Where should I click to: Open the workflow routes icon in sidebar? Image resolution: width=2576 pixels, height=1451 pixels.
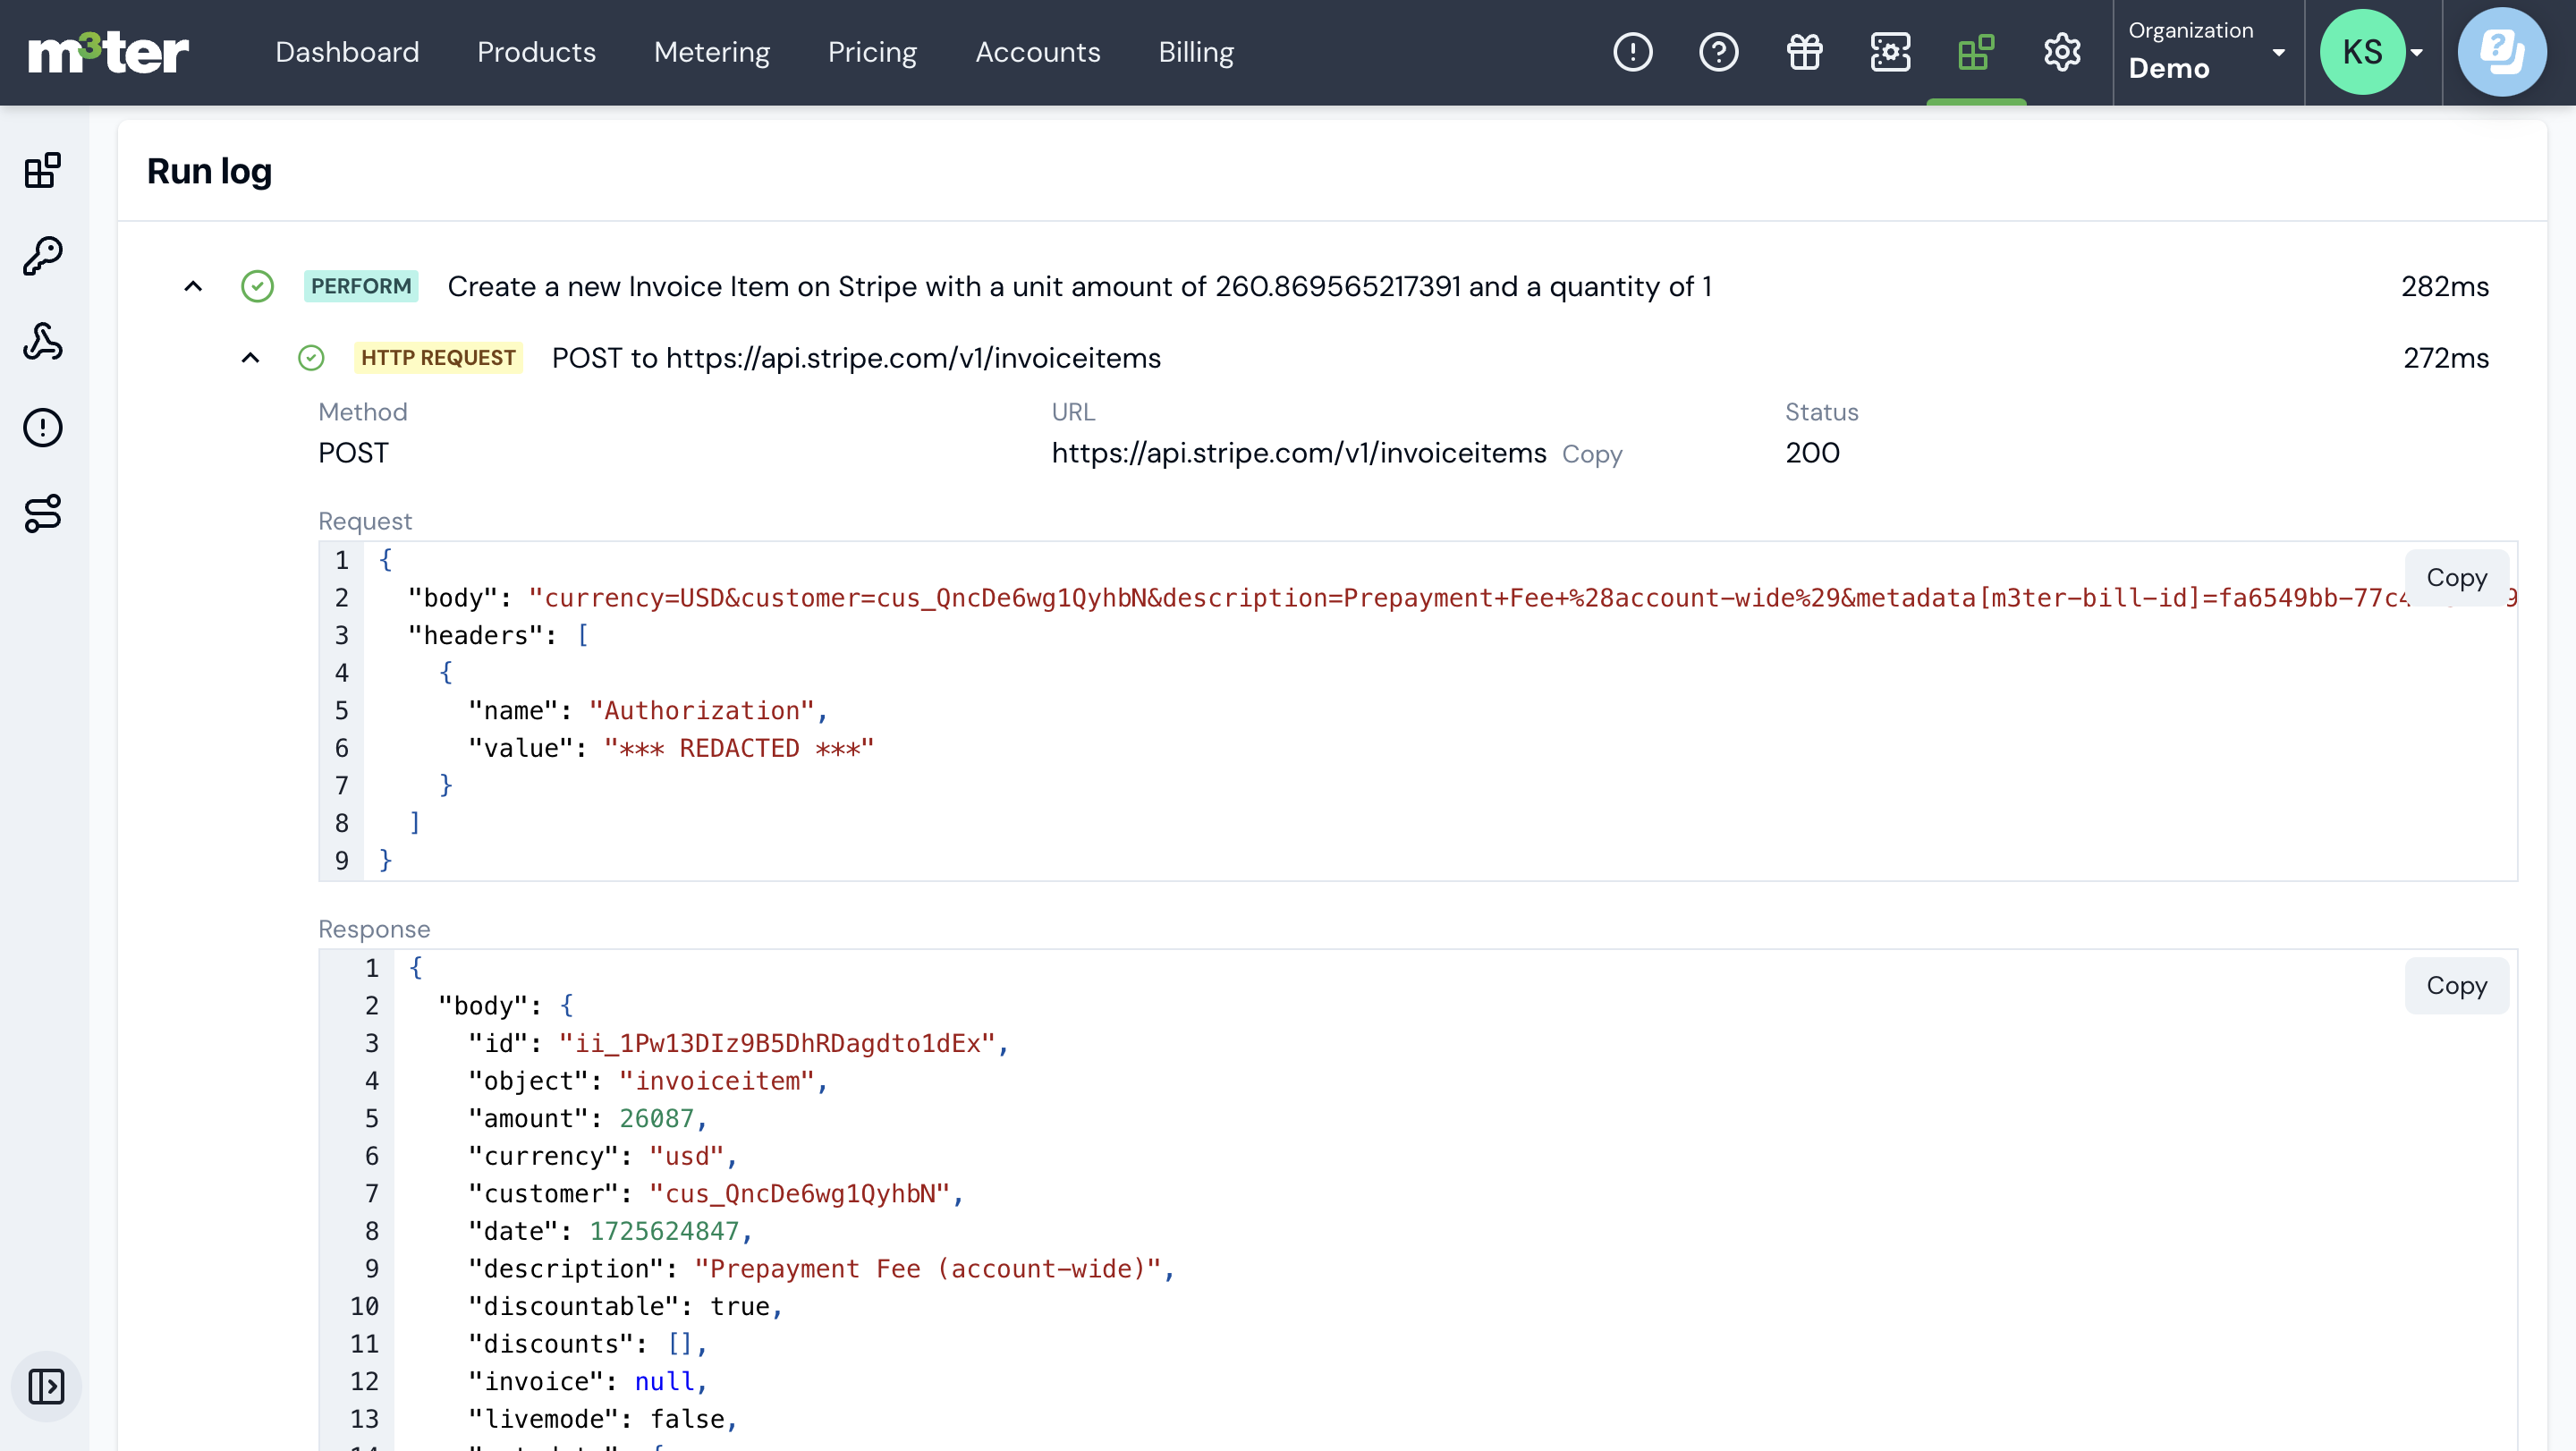43,513
